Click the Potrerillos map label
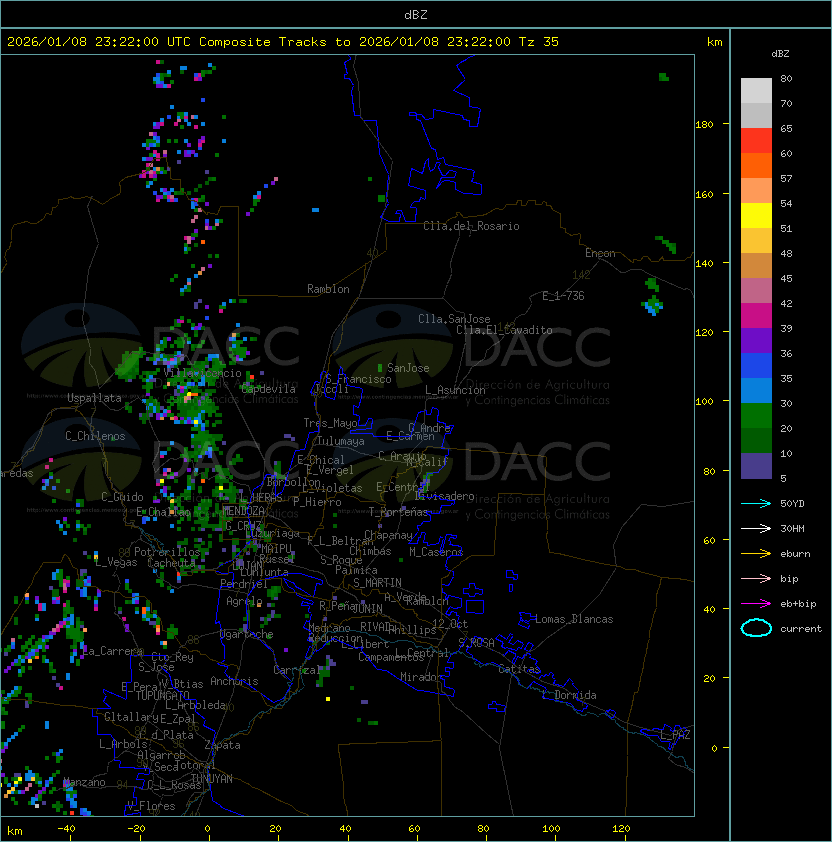This screenshot has width=832, height=842. tap(167, 551)
